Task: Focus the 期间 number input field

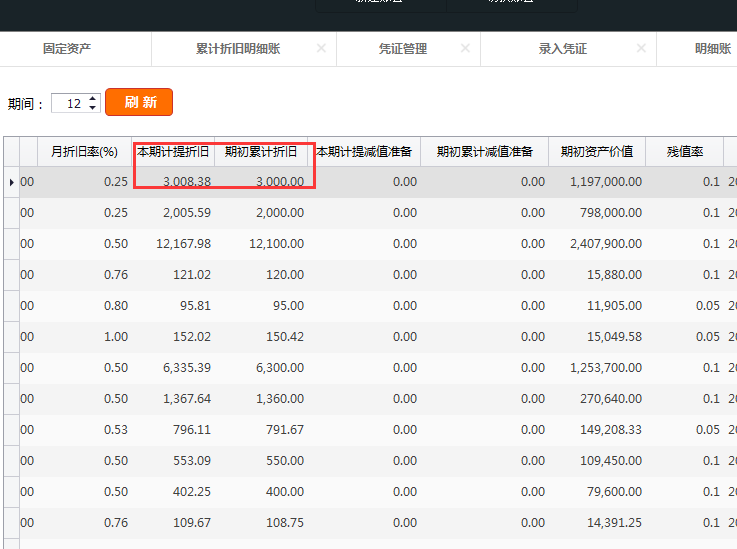Action: (x=69, y=103)
